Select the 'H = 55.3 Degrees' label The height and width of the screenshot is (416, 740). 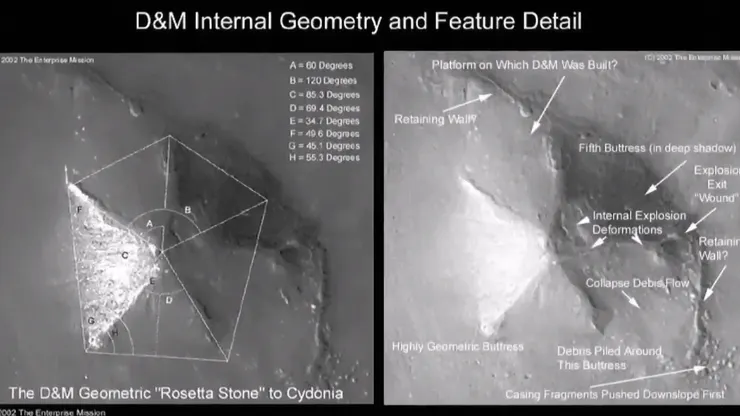click(325, 158)
